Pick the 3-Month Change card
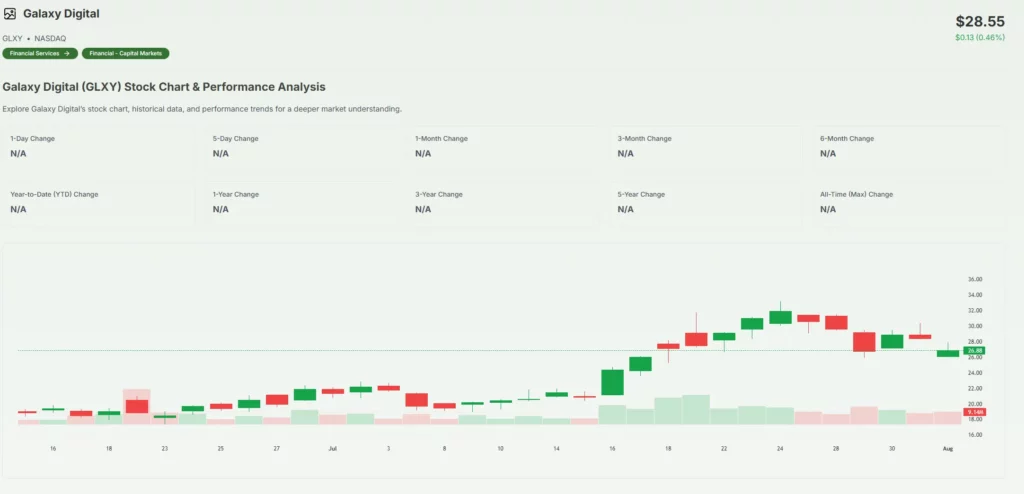Image resolution: width=1024 pixels, height=494 pixels. [707, 146]
